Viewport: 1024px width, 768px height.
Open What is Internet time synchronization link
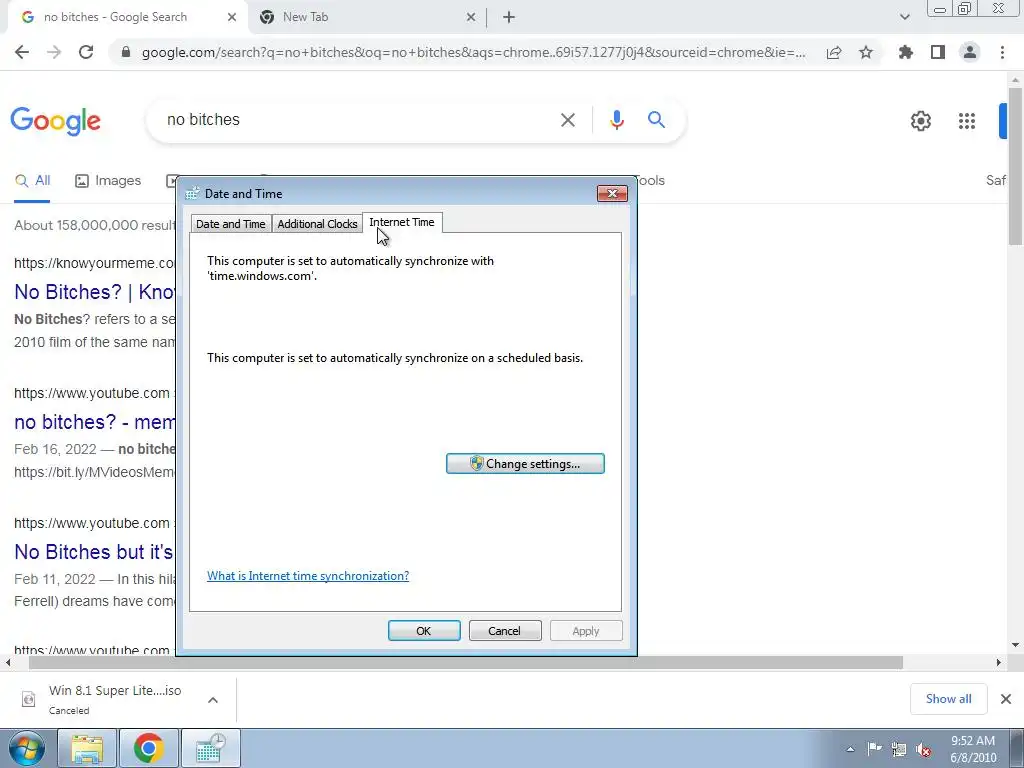308,575
